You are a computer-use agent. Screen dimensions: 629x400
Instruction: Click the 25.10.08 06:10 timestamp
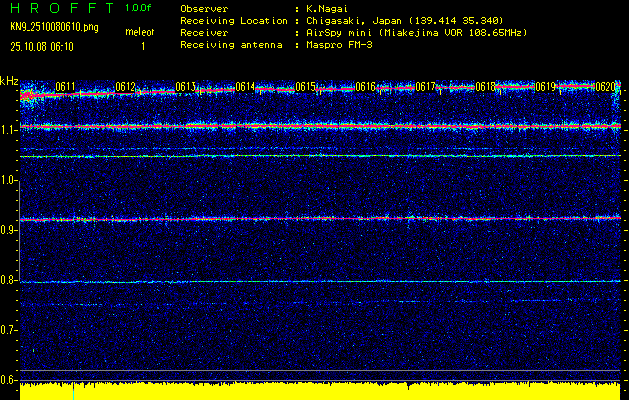coord(44,46)
